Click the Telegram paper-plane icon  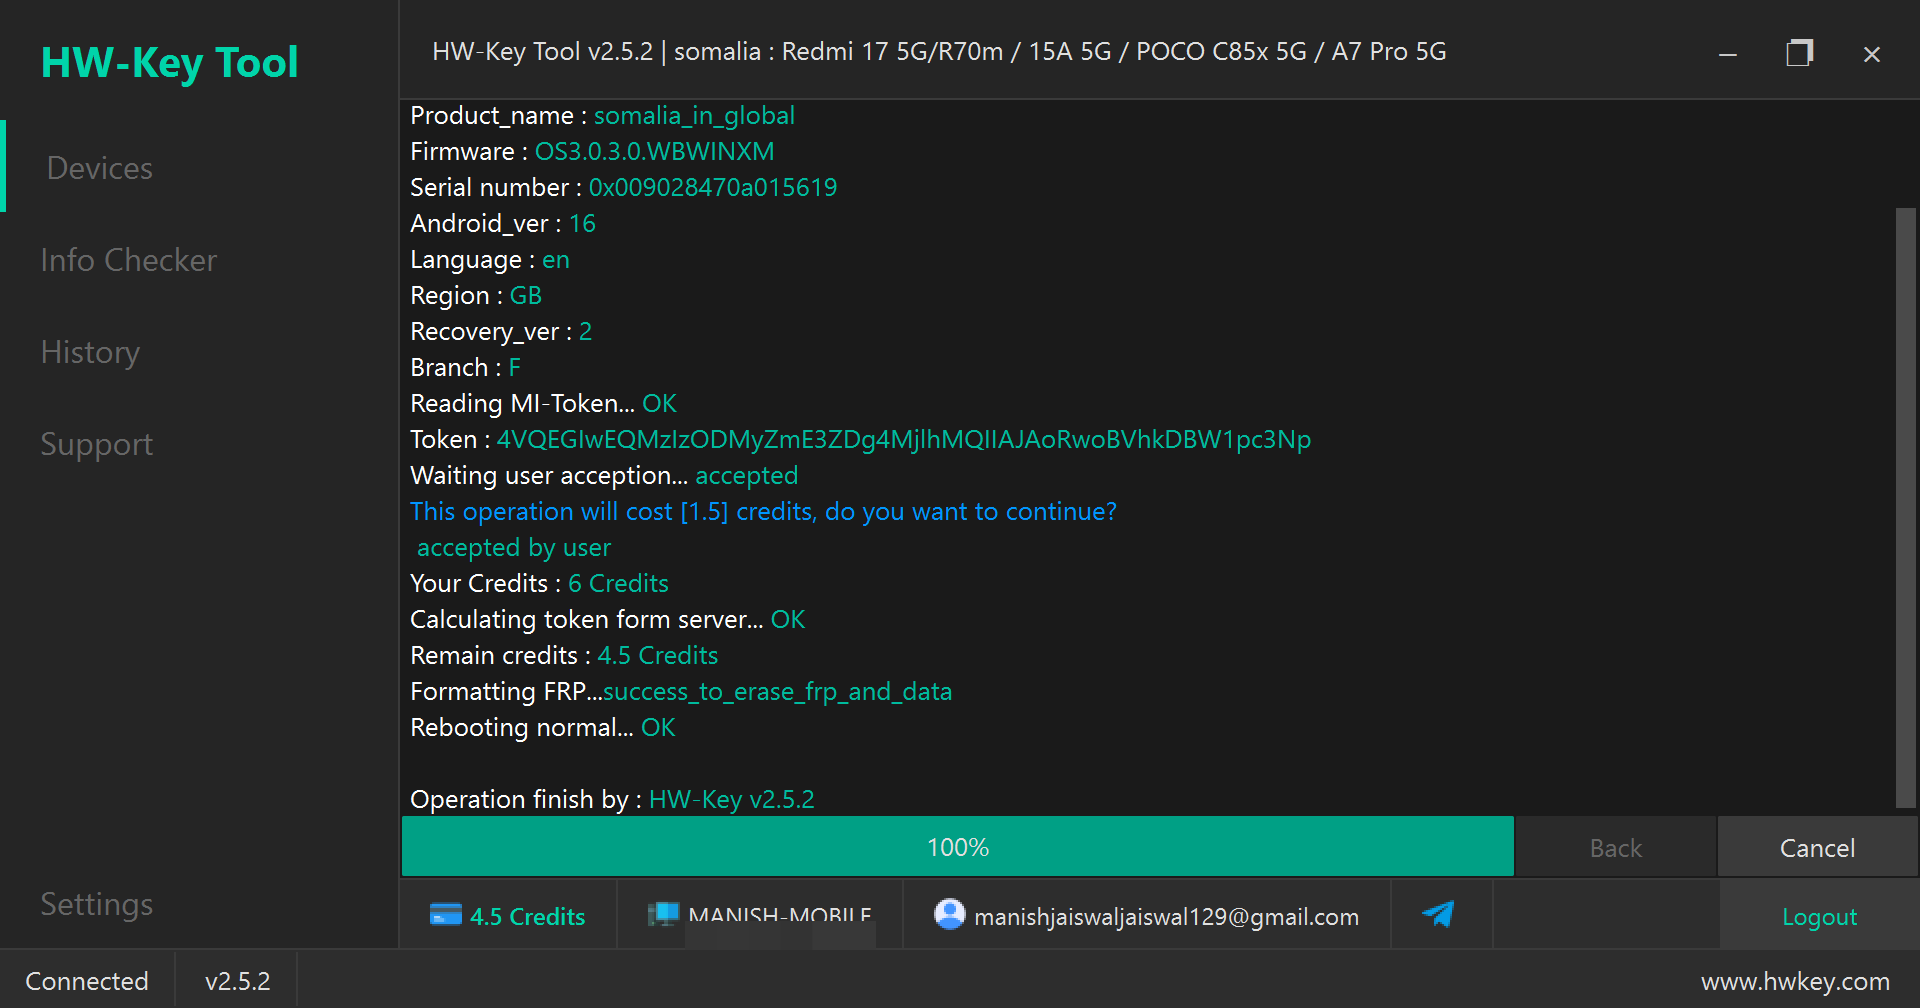click(x=1438, y=914)
